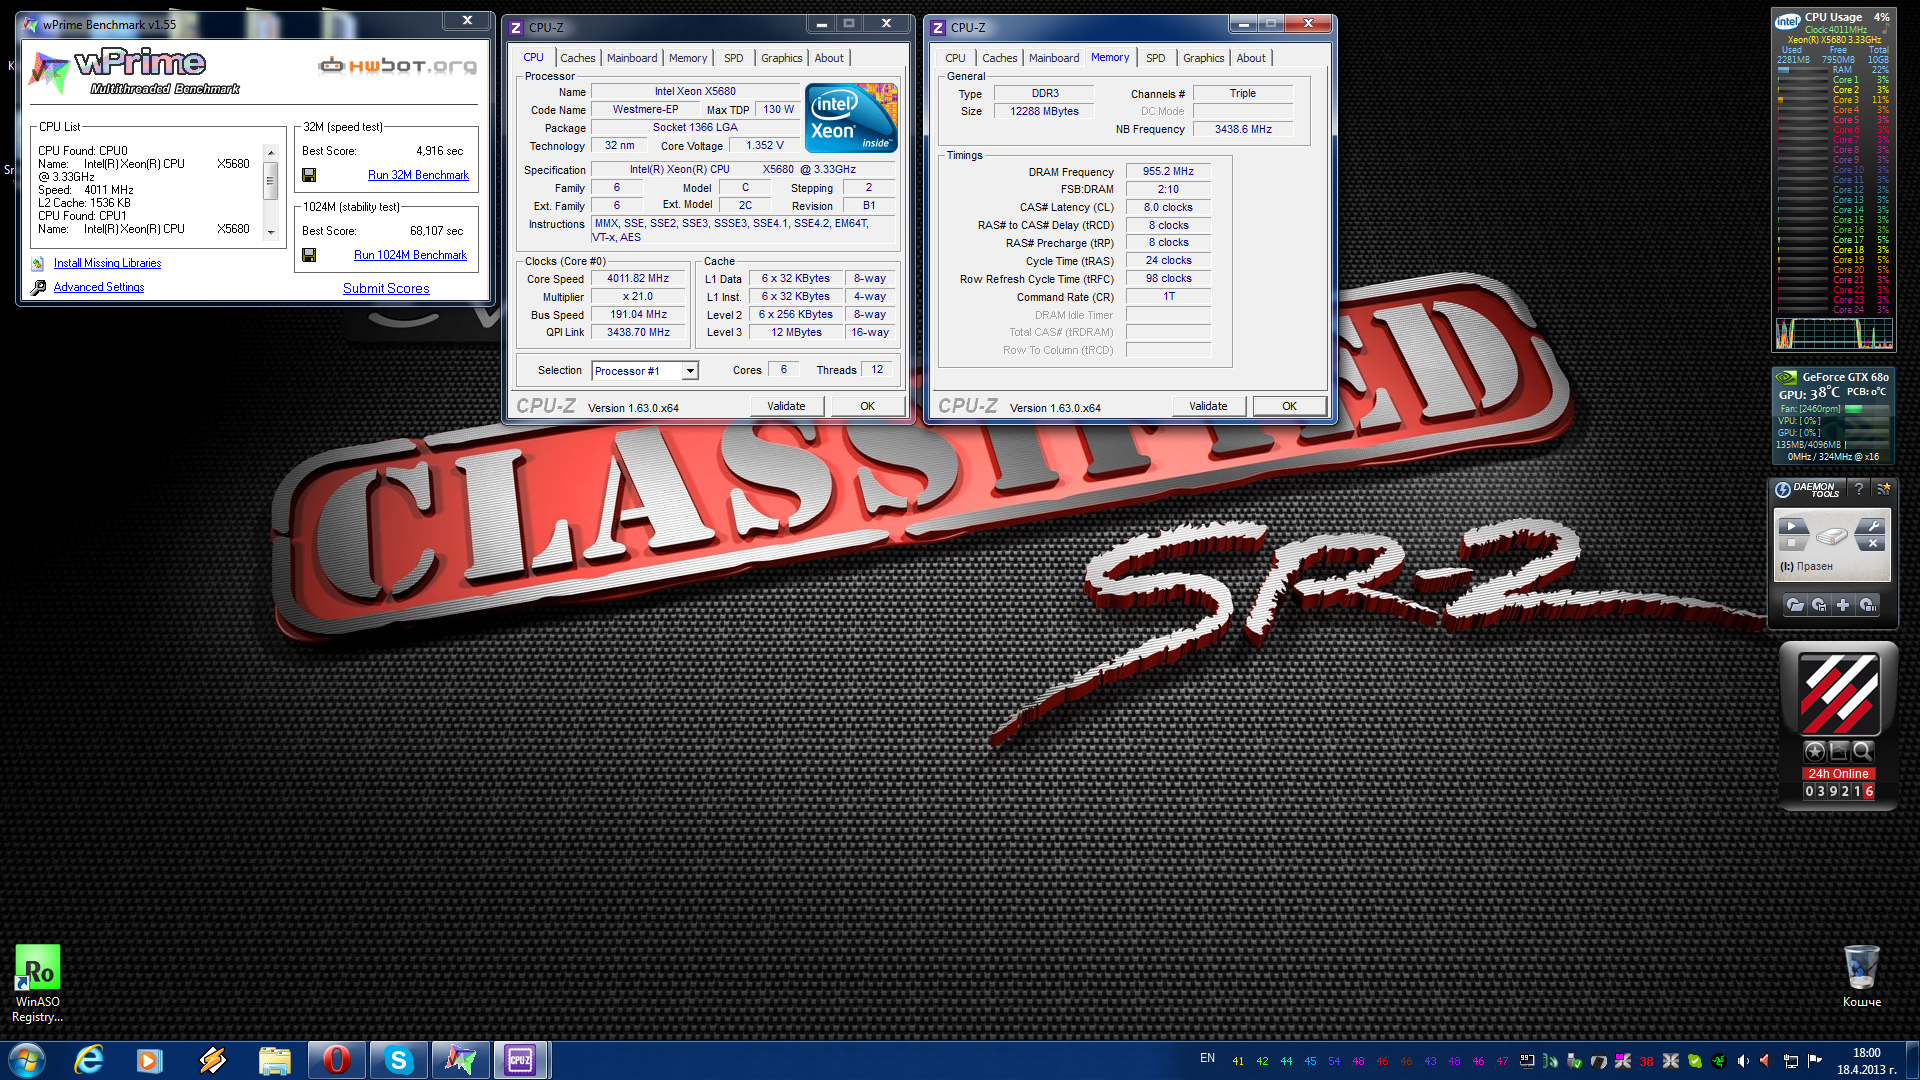The width and height of the screenshot is (1920, 1080).
Task: Click the CPU-Z taskbar button
Action: (520, 1060)
